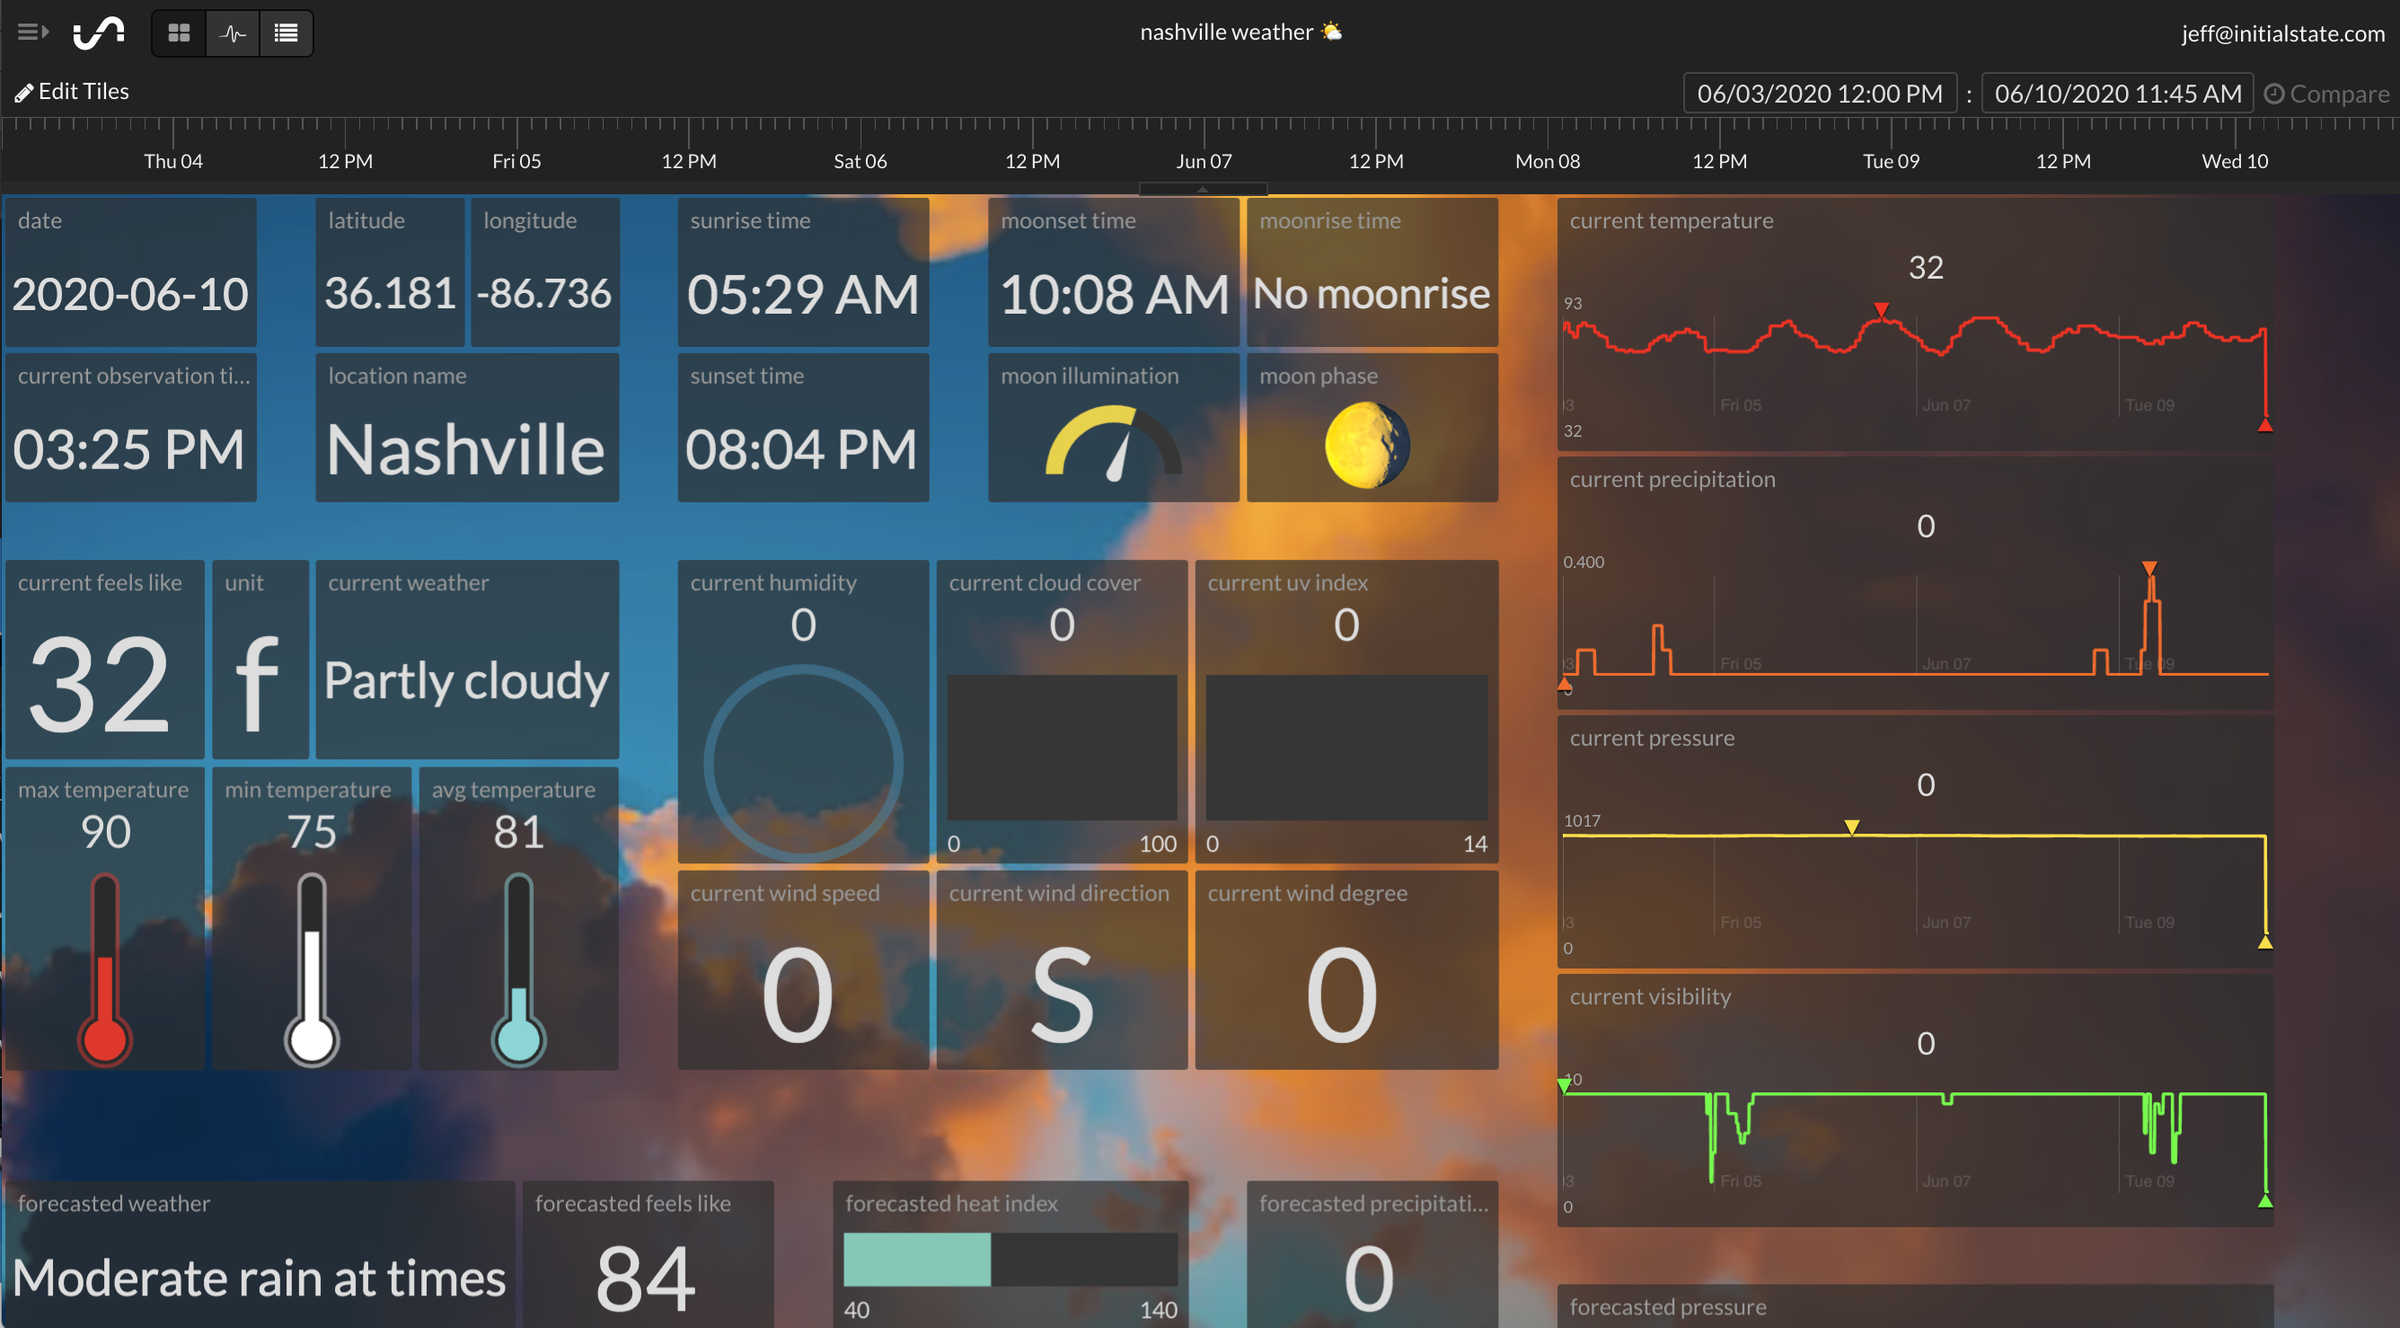Click the moon illumination gauge
This screenshot has width=2400, height=1328.
(1113, 443)
